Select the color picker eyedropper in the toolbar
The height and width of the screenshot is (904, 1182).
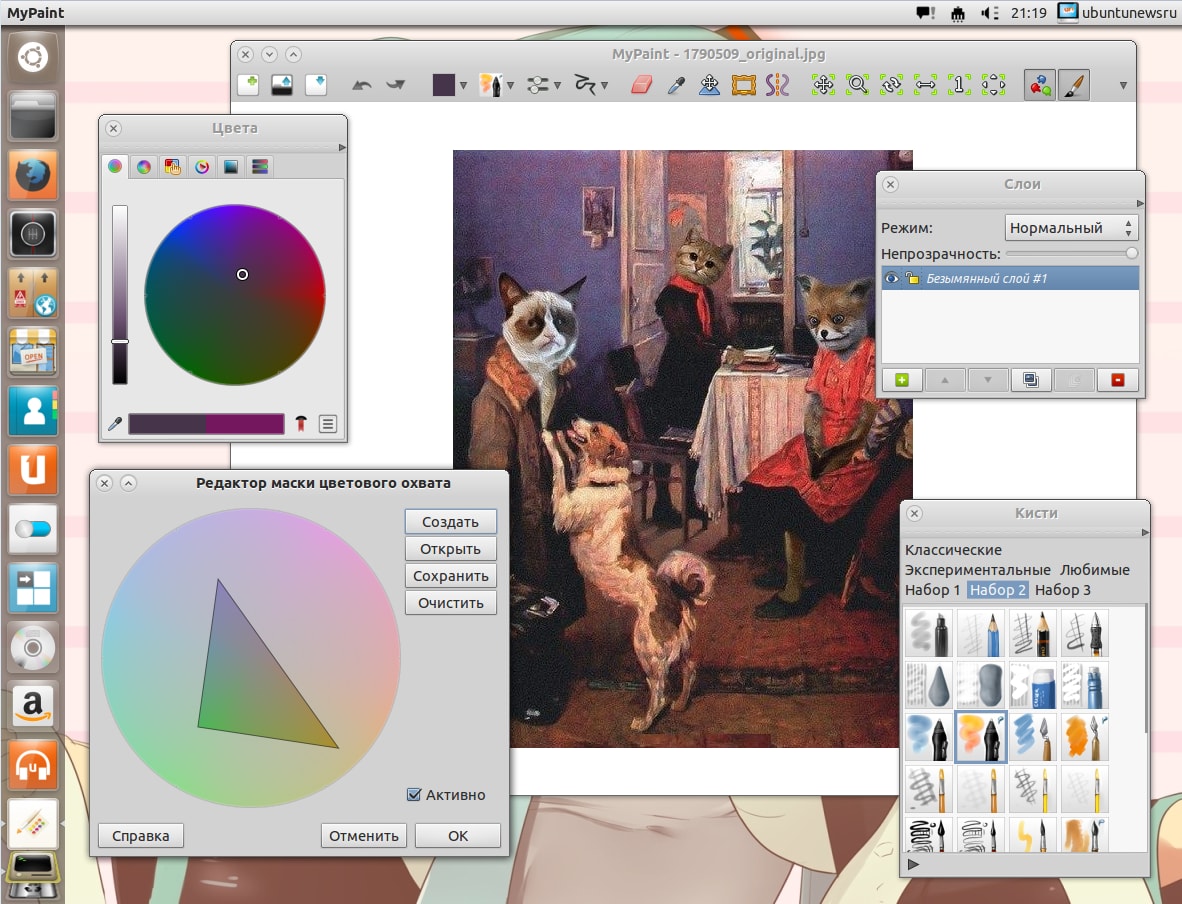675,85
